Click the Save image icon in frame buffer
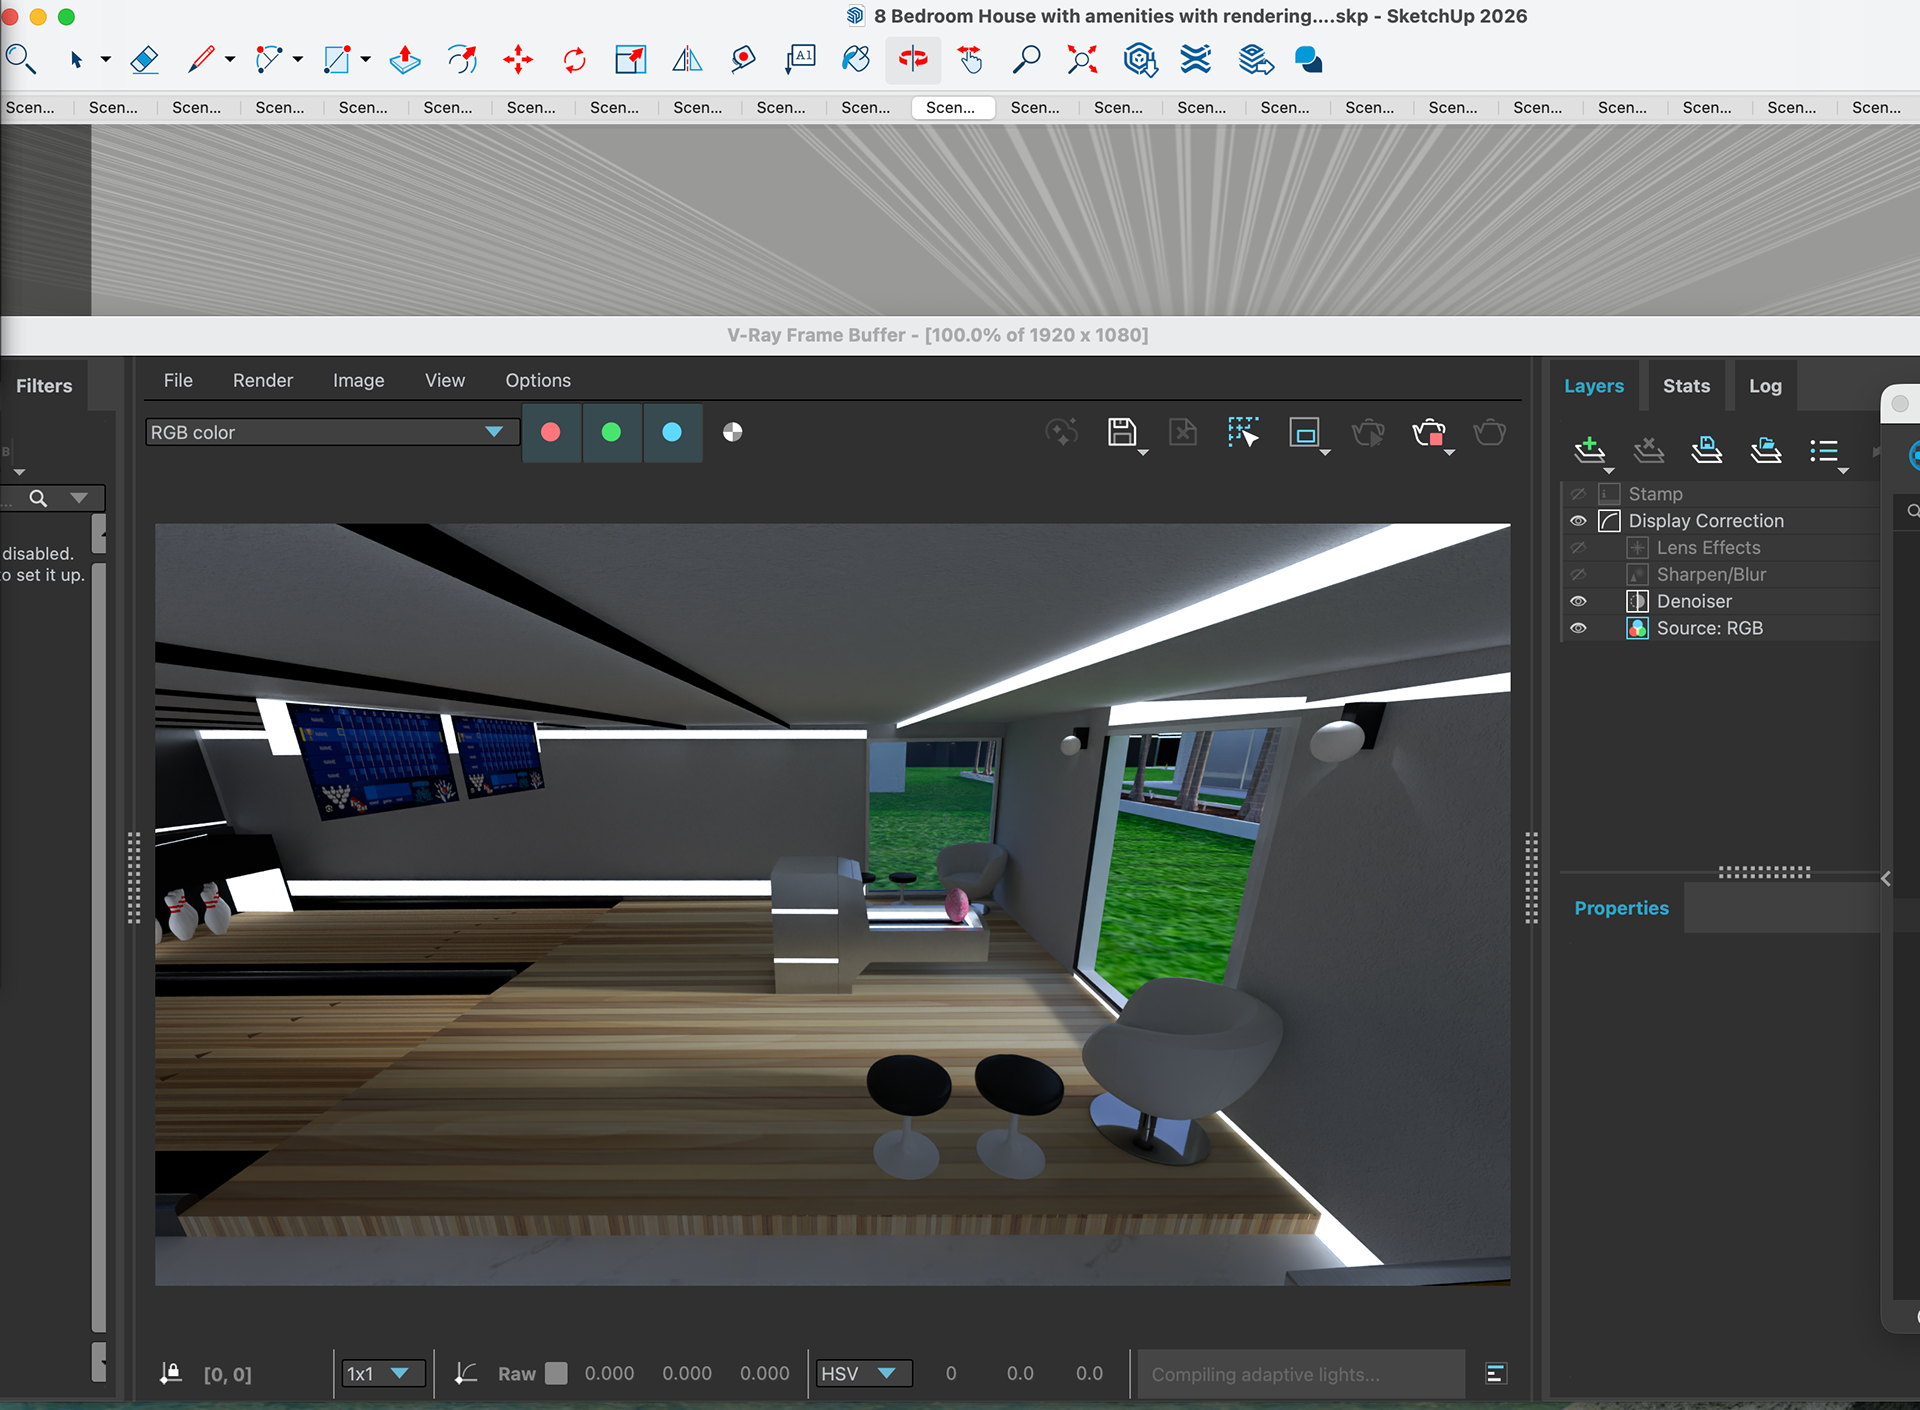Viewport: 1920px width, 1410px height. 1122,432
